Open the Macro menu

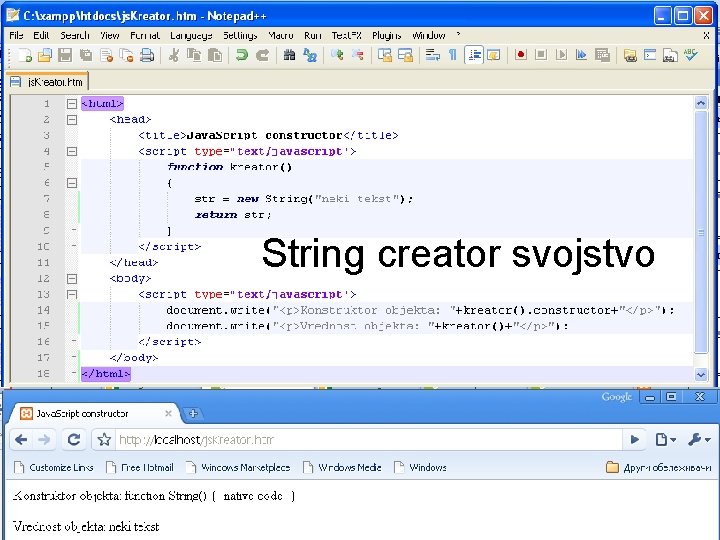(281, 35)
